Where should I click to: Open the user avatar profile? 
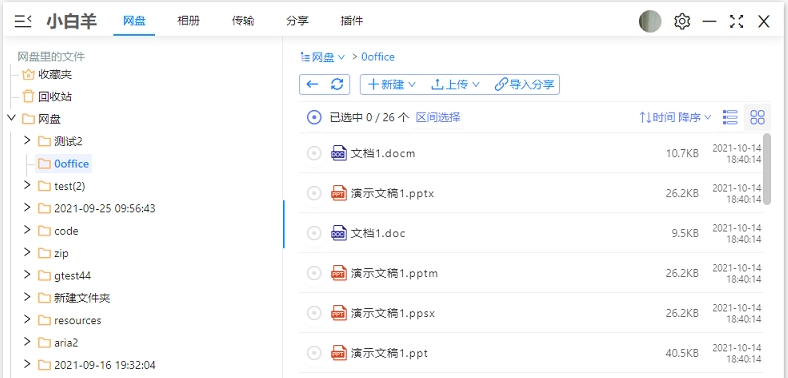click(x=650, y=22)
